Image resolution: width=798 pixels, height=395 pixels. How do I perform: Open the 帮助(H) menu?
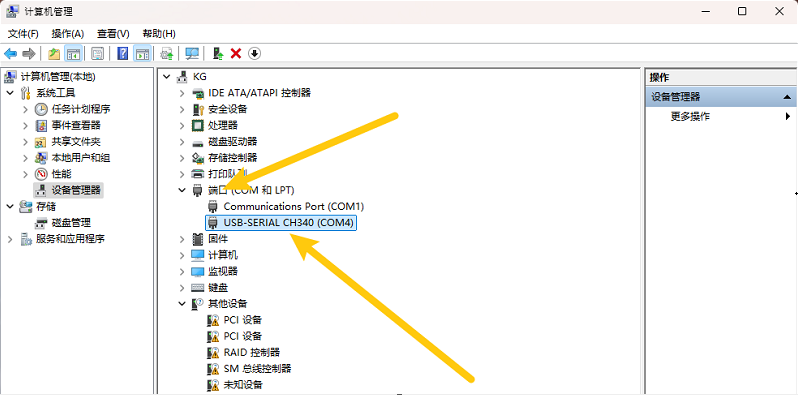159,34
